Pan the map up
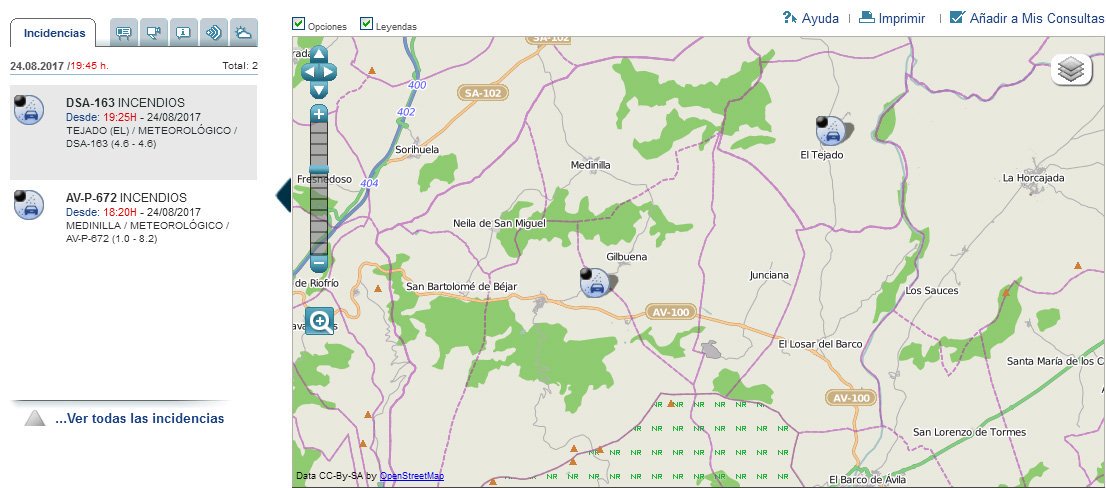 [319, 54]
